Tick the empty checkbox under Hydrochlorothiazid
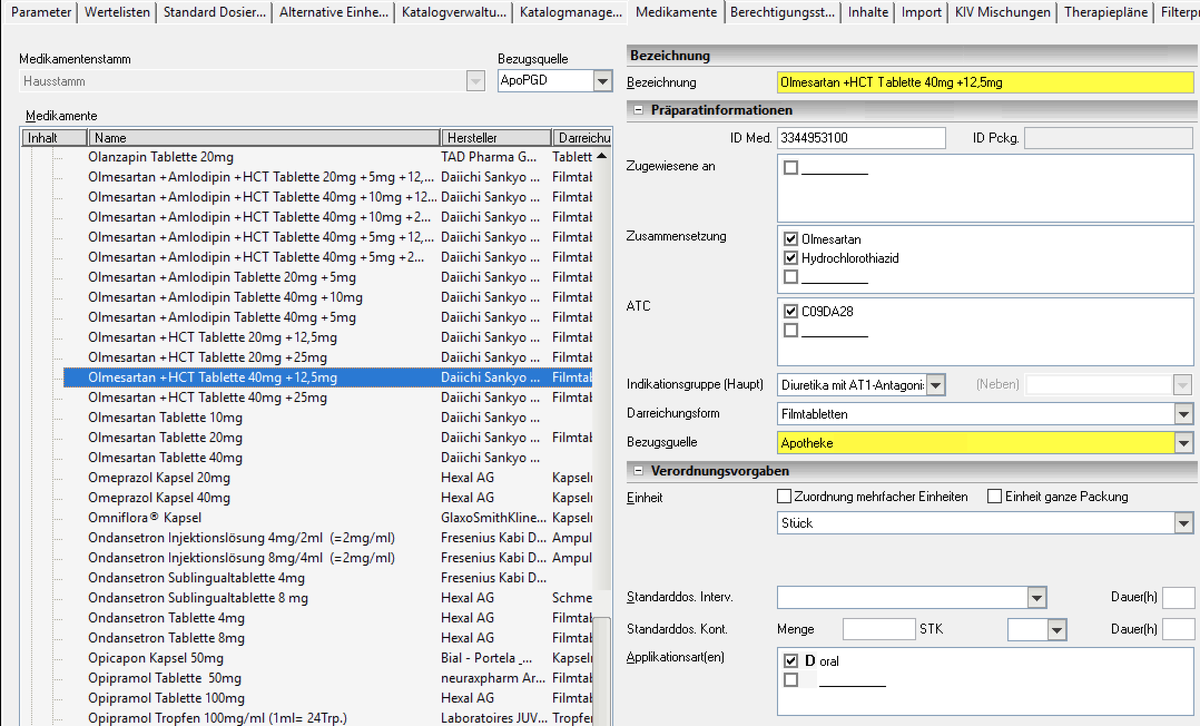 point(791,276)
